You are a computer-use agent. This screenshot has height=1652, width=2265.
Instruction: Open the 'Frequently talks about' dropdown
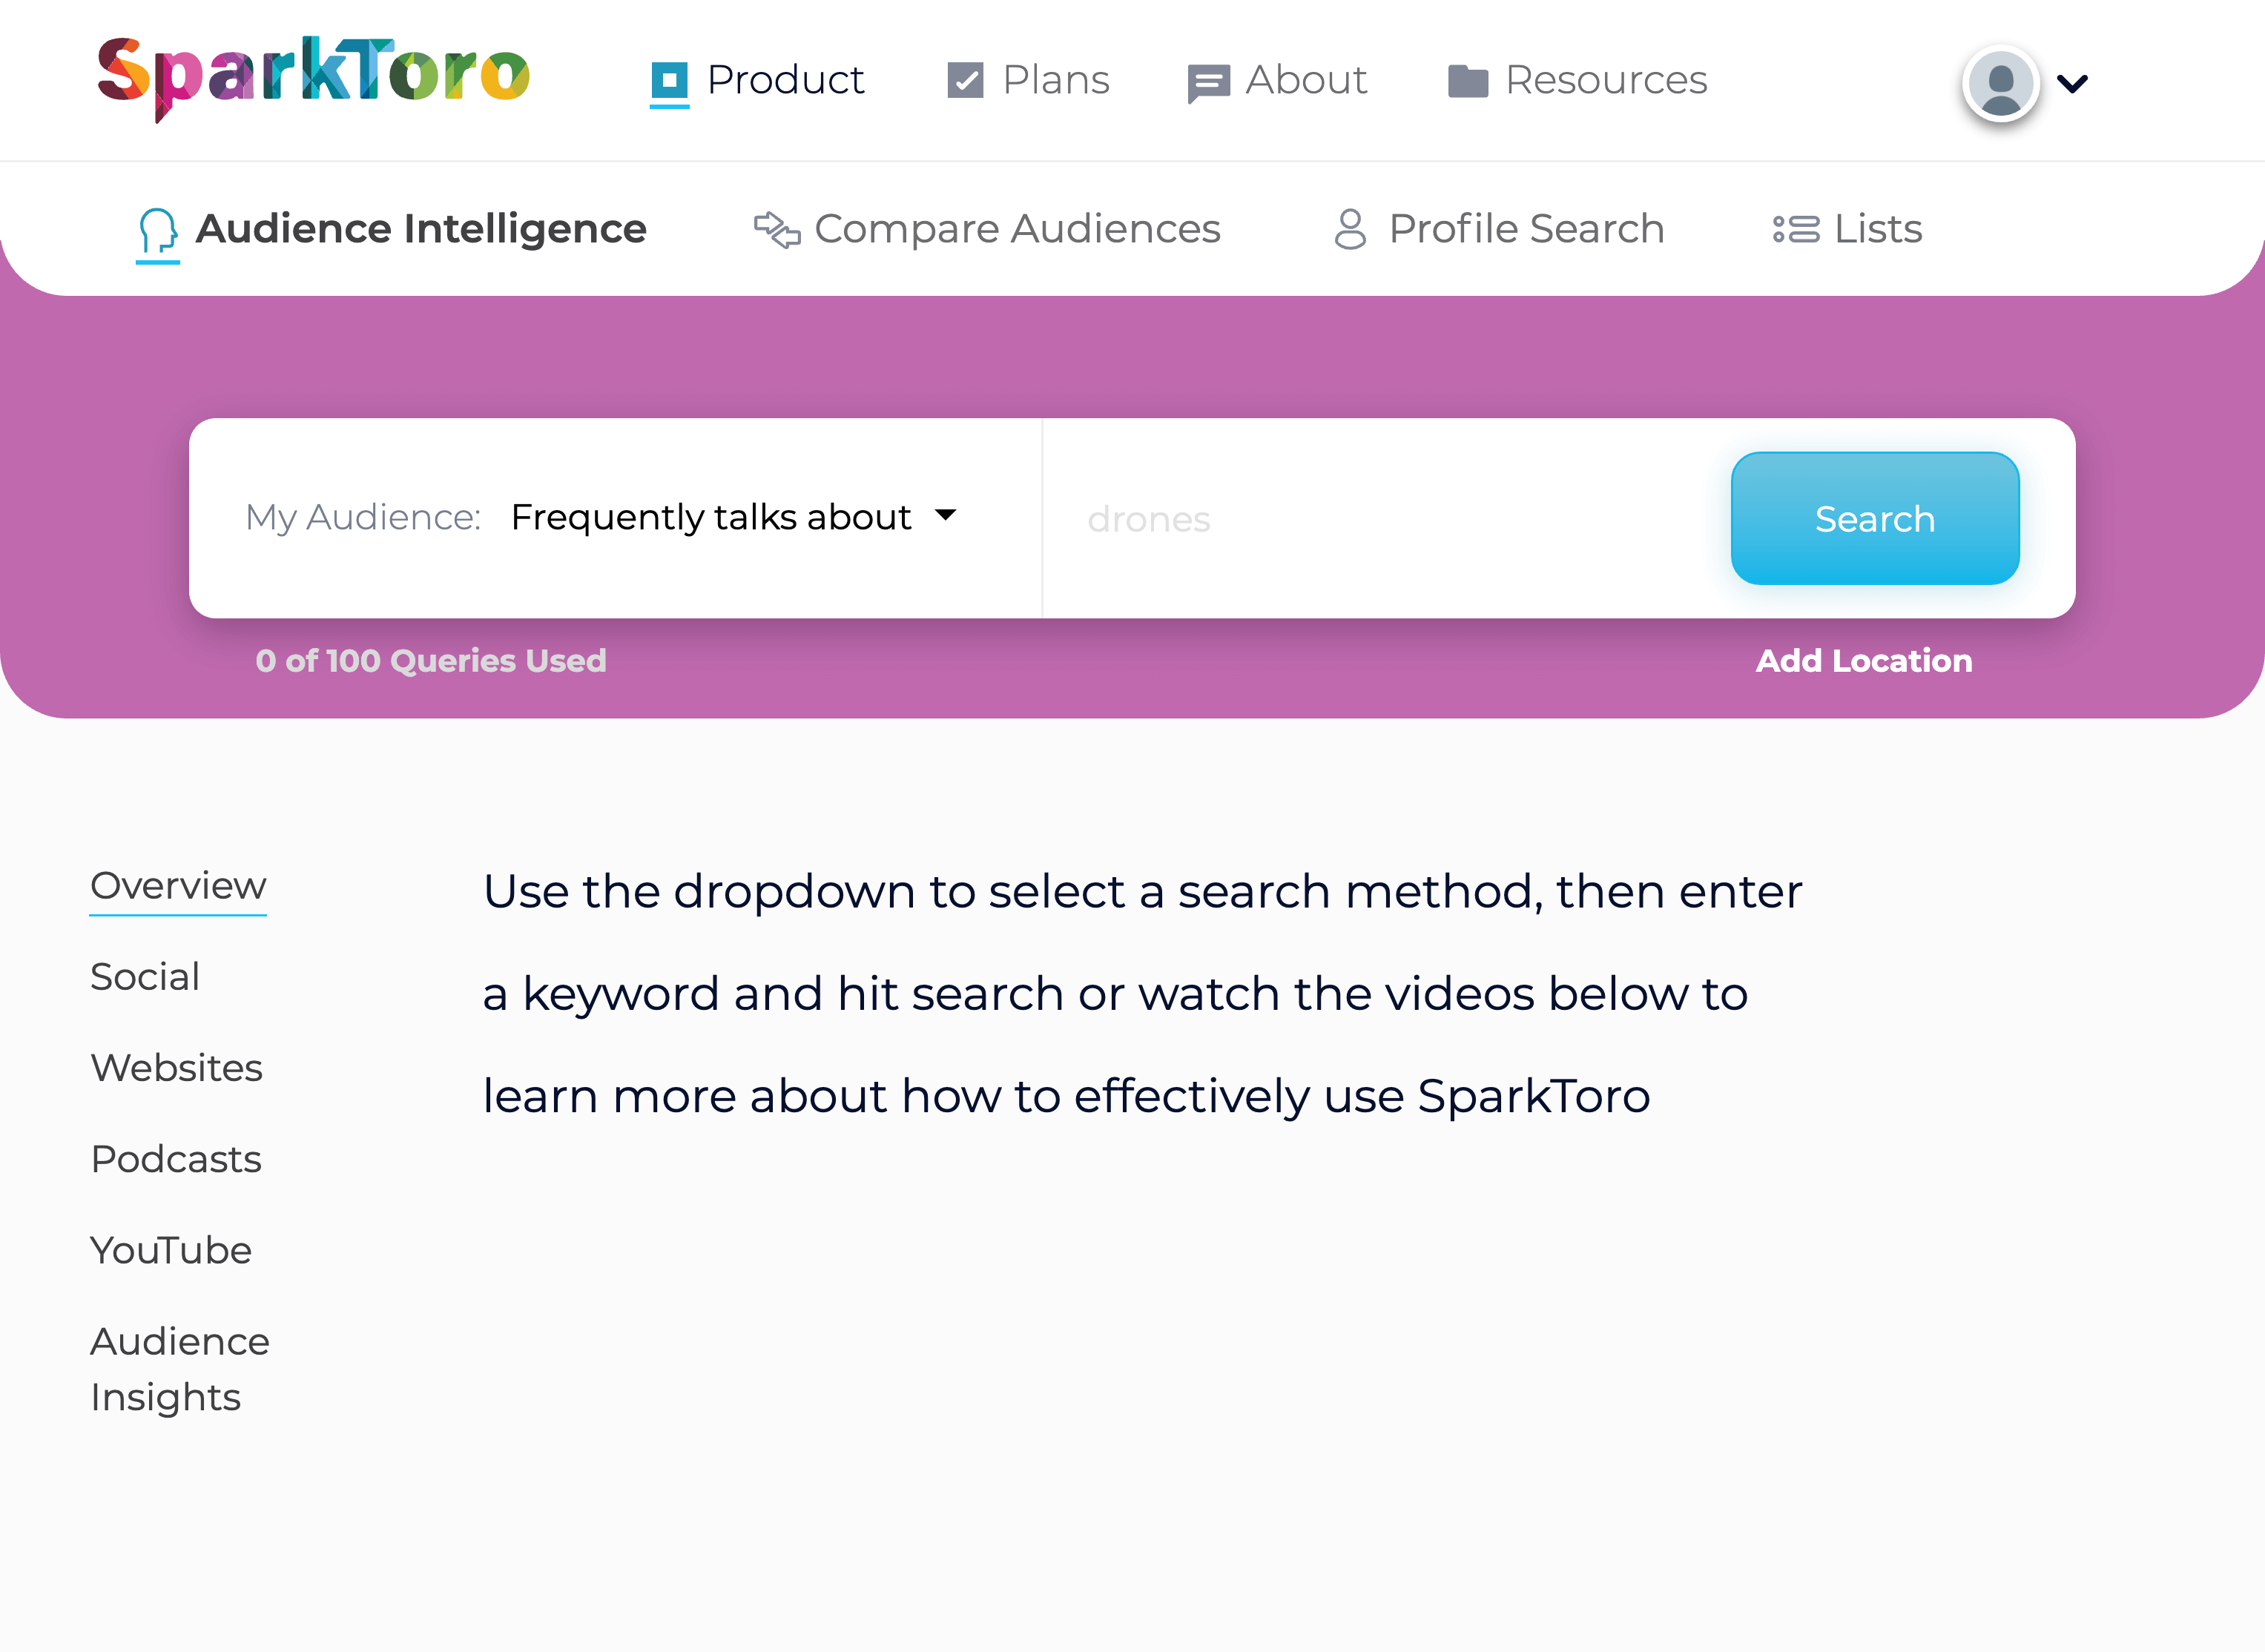point(733,517)
